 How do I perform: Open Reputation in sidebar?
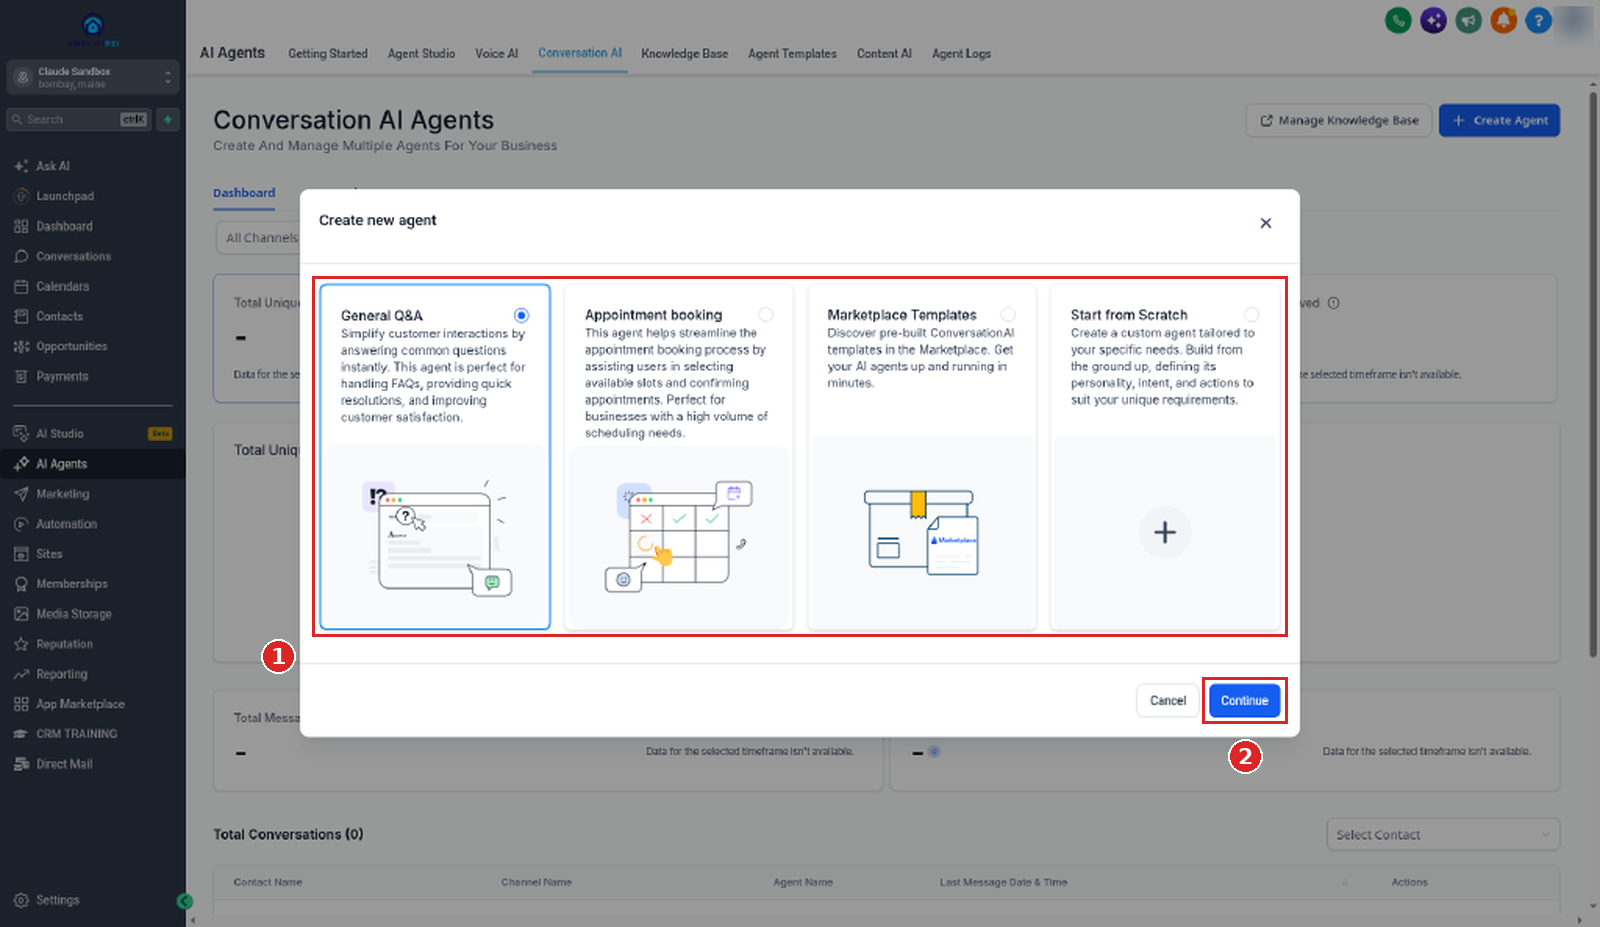(x=64, y=644)
